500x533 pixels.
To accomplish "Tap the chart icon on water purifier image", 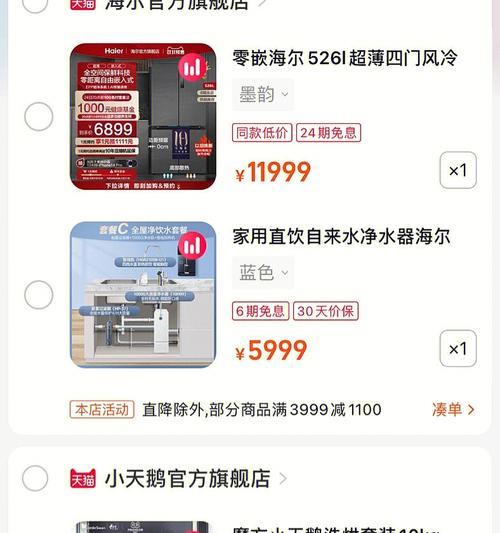I will pos(192,246).
